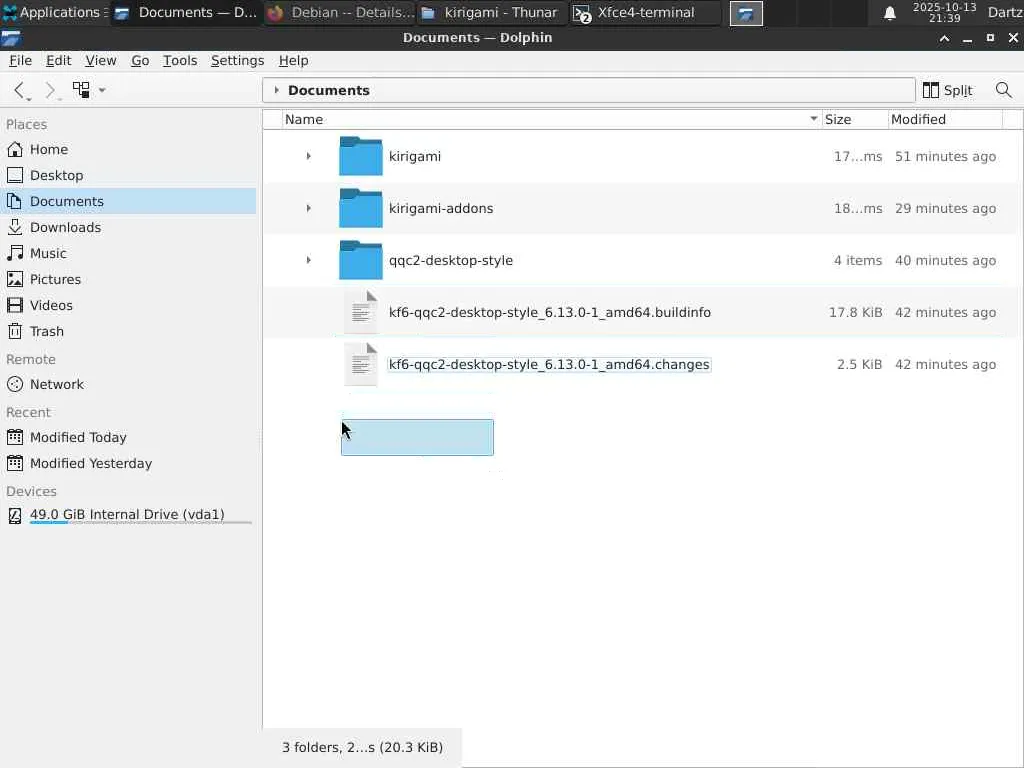The image size is (1024, 768).
Task: Open the Go menu
Action: (140, 61)
